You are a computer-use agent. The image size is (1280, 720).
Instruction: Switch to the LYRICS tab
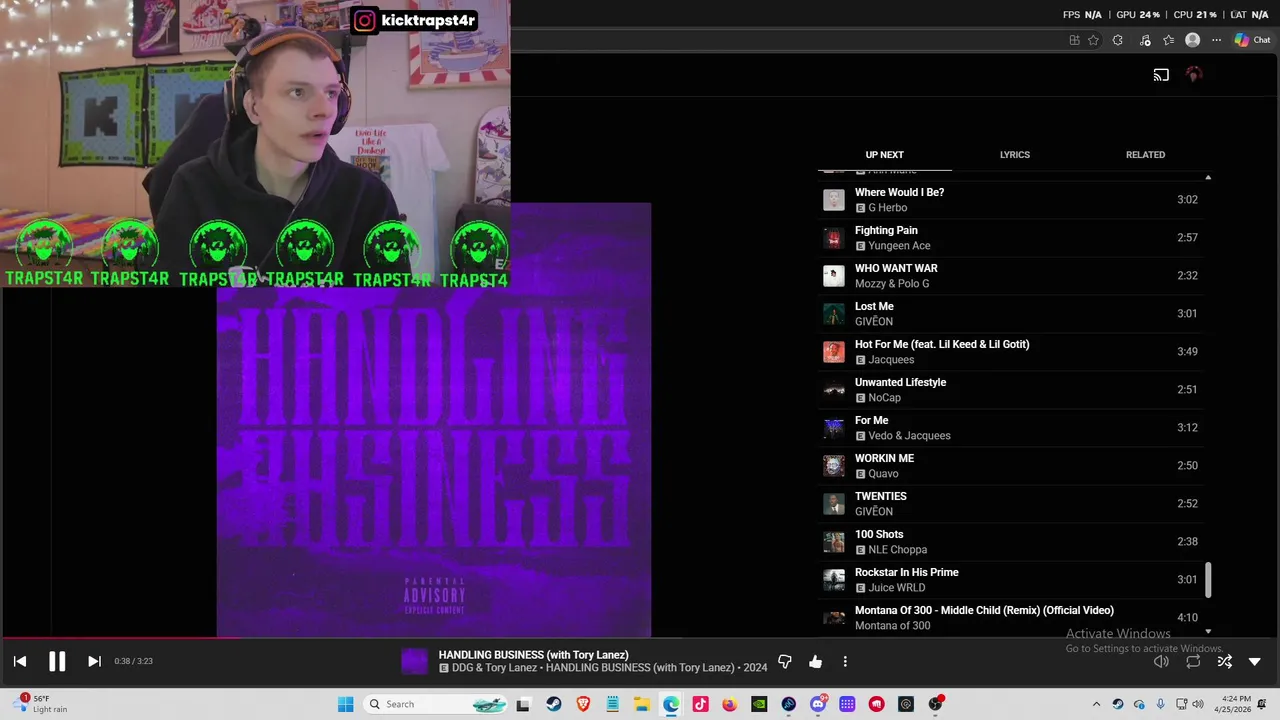point(1014,155)
